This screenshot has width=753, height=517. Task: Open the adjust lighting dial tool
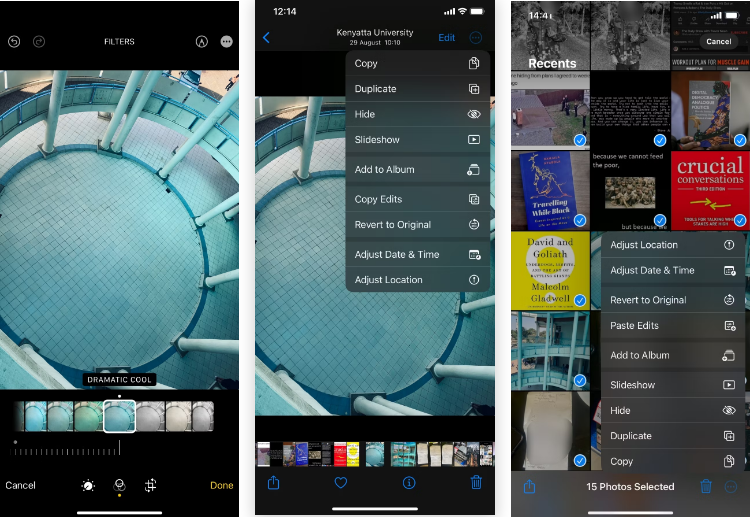[88, 485]
